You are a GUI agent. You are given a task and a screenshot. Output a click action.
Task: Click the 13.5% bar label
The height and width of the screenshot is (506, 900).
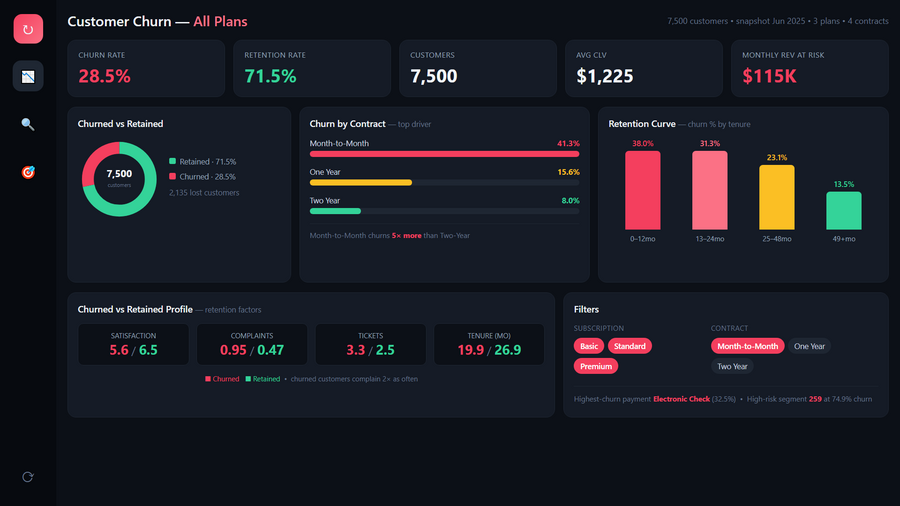coord(844,184)
